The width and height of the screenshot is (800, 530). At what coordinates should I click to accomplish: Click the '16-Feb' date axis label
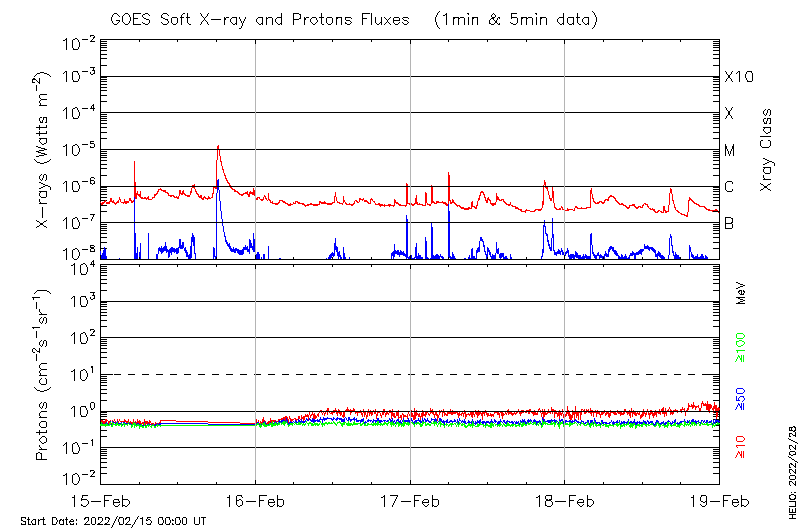coord(256,500)
